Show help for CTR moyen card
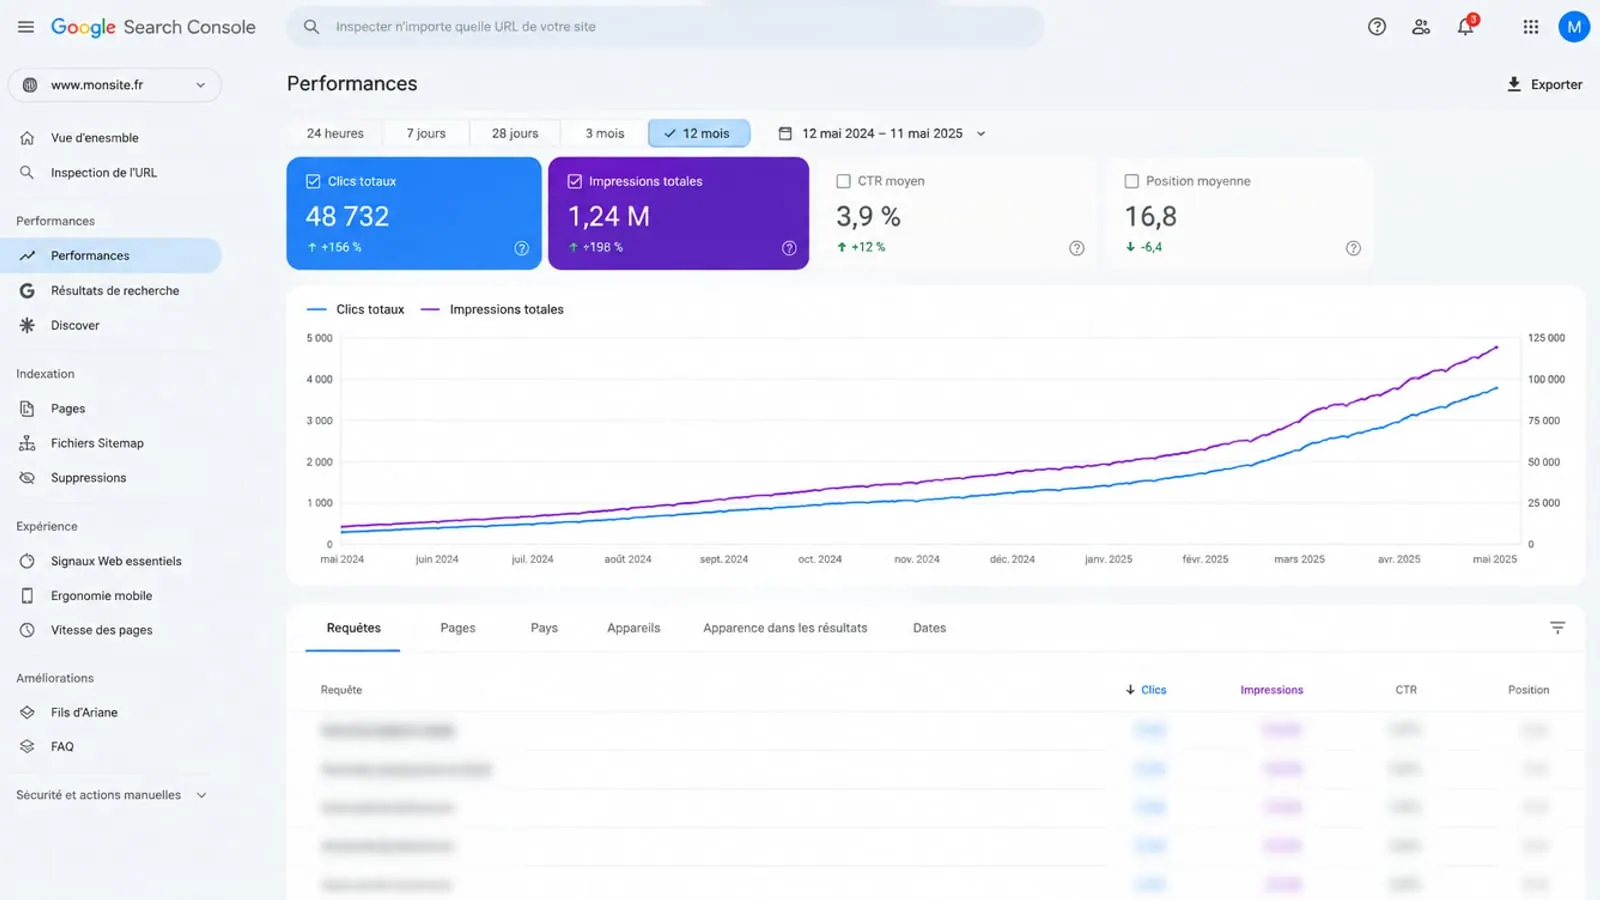1600x900 pixels. pyautogui.click(x=1076, y=248)
